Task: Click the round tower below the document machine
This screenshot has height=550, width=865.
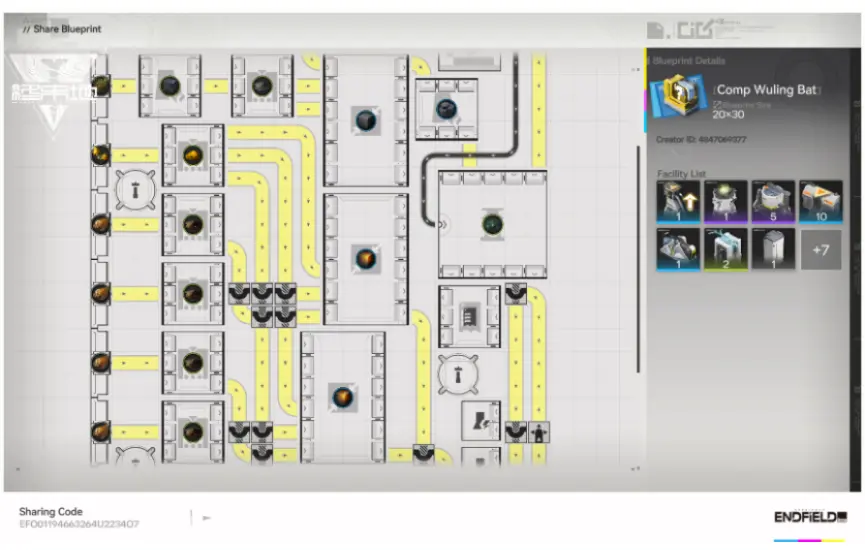Action: pos(459,373)
